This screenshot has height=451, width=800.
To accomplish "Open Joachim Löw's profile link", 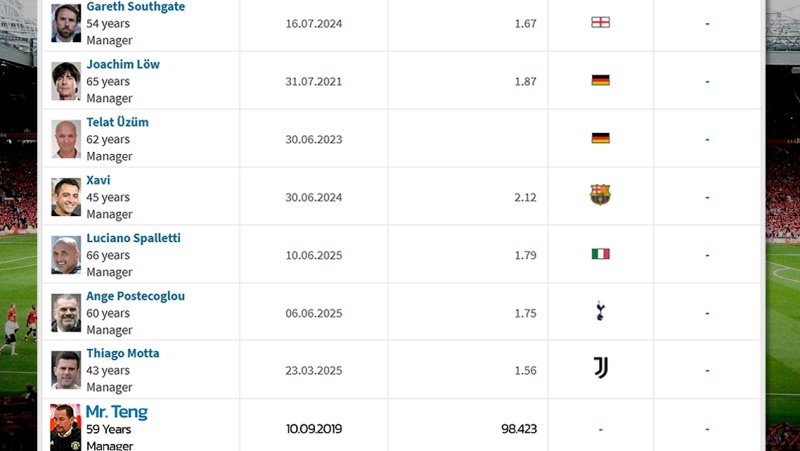I will 123,64.
